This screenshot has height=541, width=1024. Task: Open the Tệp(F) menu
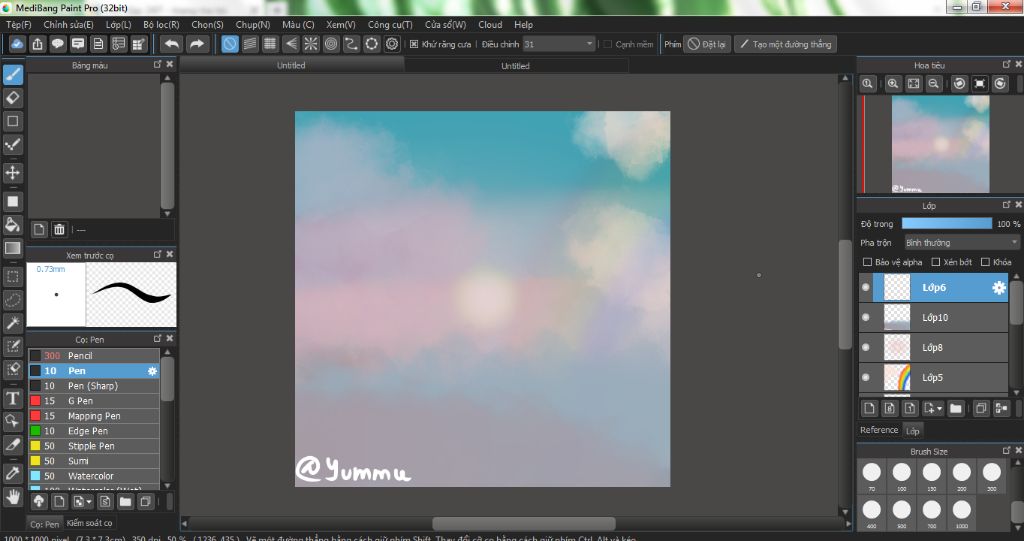pyautogui.click(x=18, y=24)
